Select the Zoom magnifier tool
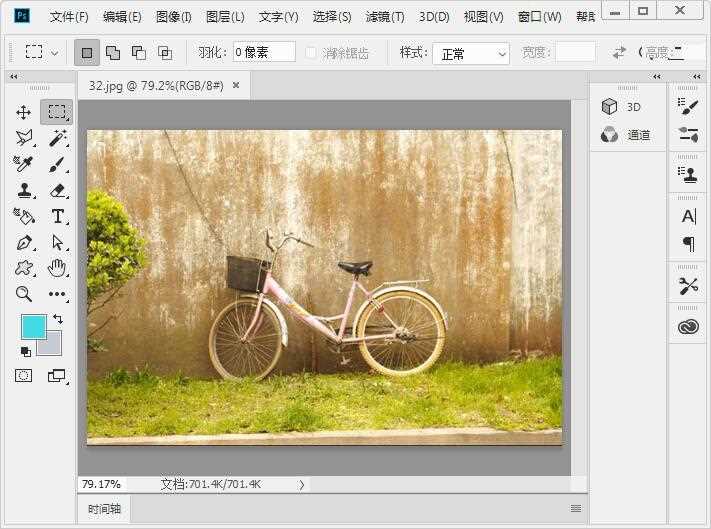Screen dimensions: 711x529 (24, 294)
